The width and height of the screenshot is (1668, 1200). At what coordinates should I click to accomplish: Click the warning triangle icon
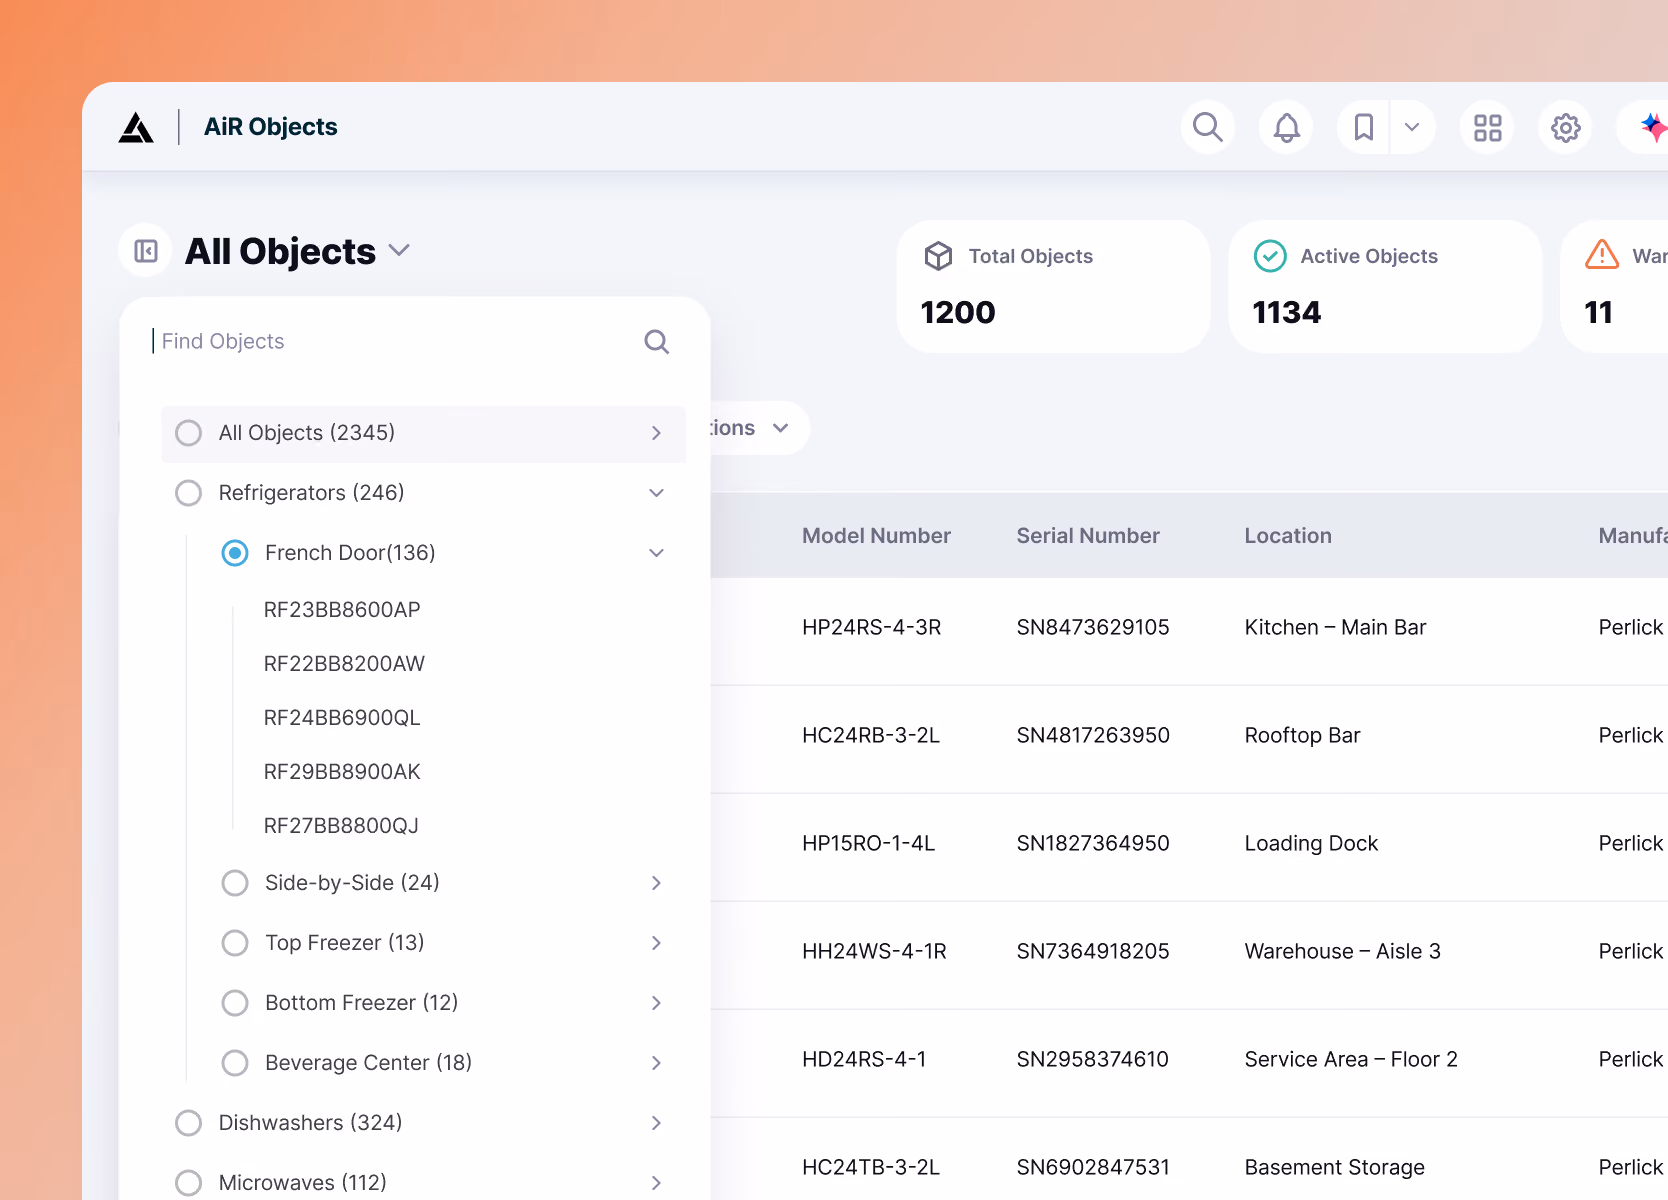click(x=1602, y=255)
